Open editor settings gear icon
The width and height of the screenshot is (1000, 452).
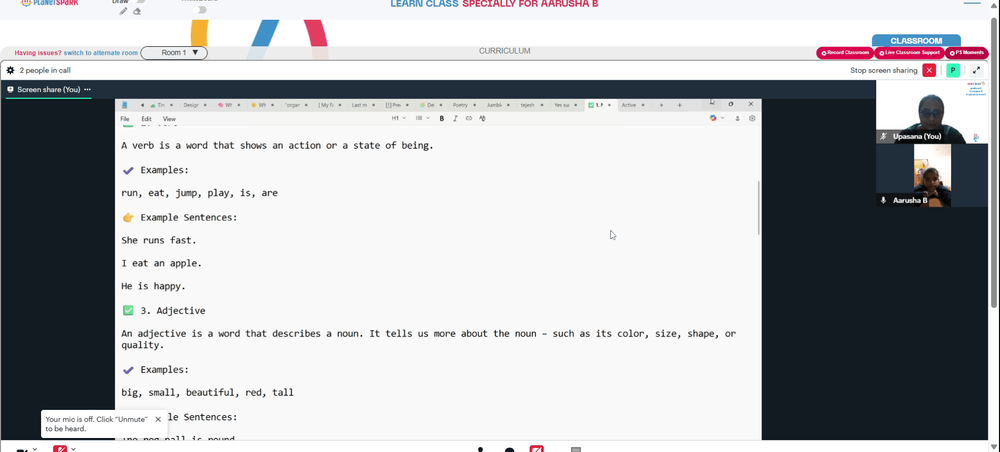pyautogui.click(x=752, y=119)
